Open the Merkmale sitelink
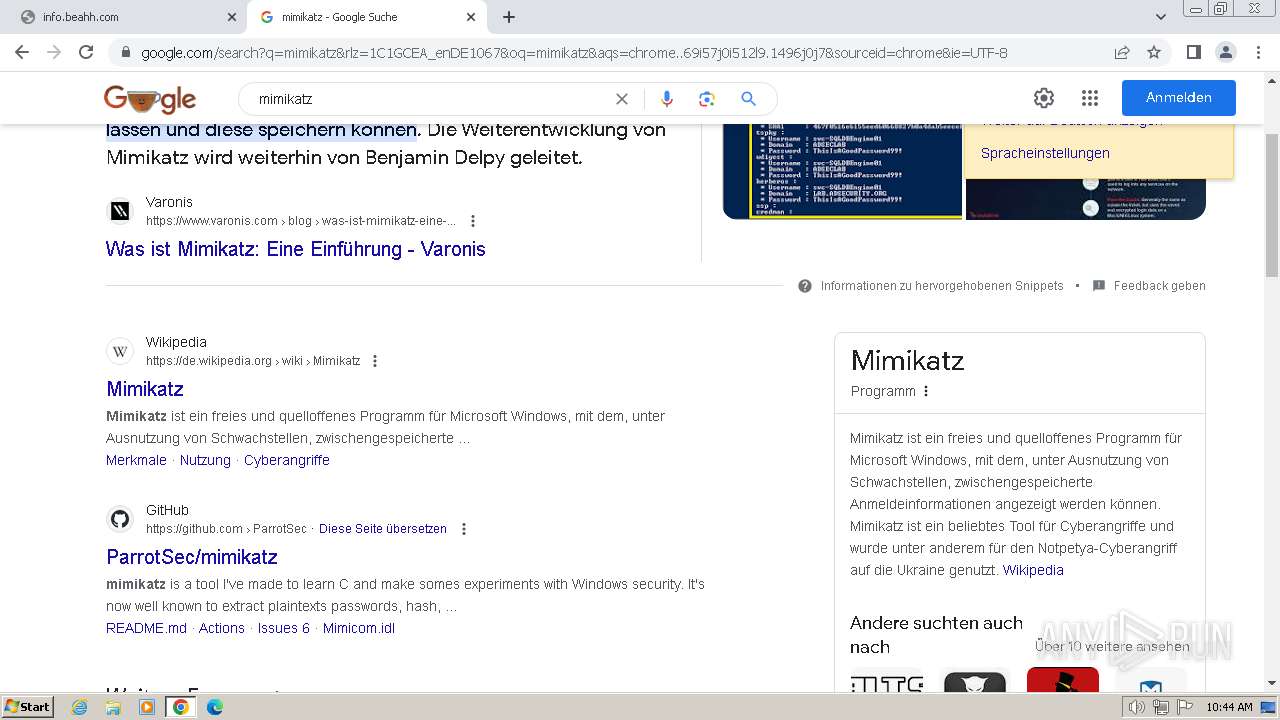The image size is (1280, 720). click(136, 460)
